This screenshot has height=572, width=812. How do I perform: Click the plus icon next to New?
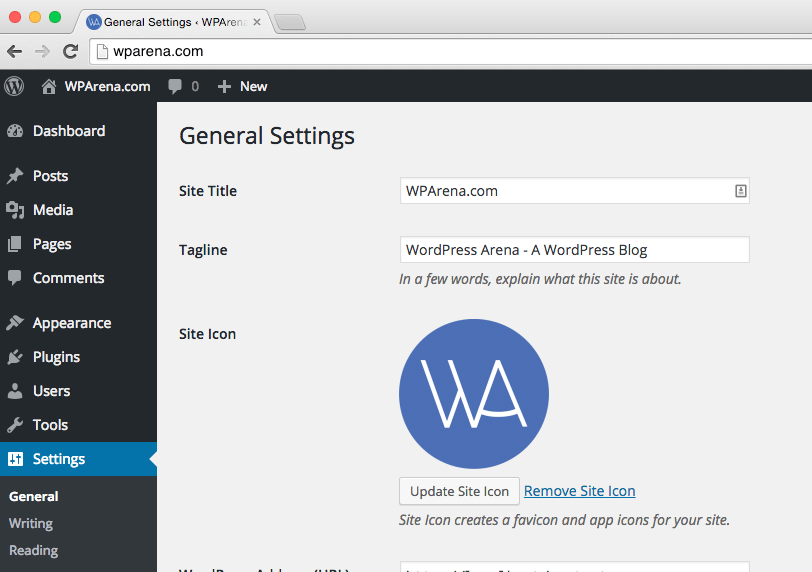[x=224, y=86]
